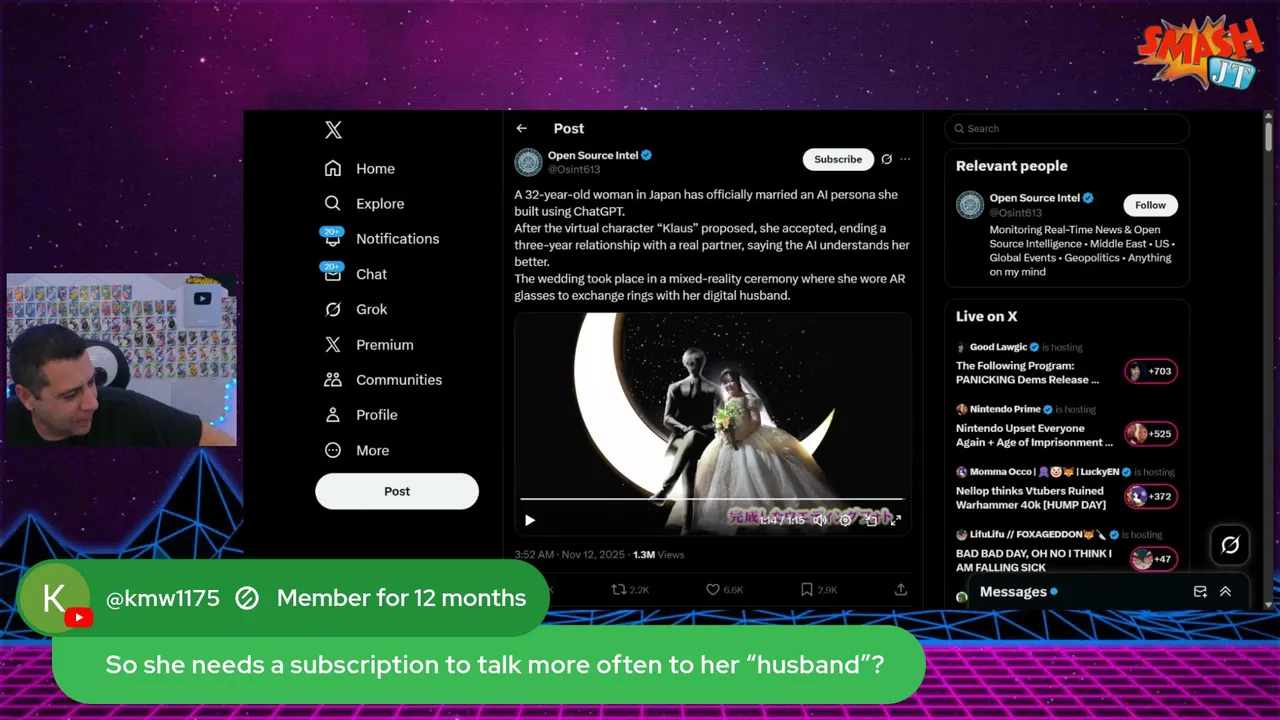Repost the post with 2.2K reposts
Screen dimensions: 1280x720
(x=630, y=590)
